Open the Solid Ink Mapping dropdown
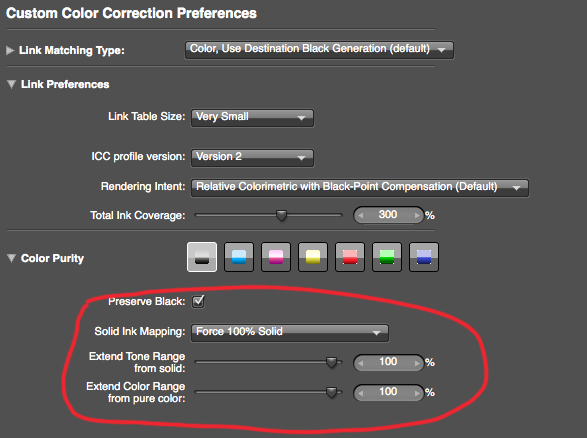This screenshot has width=587, height=438. [290, 333]
